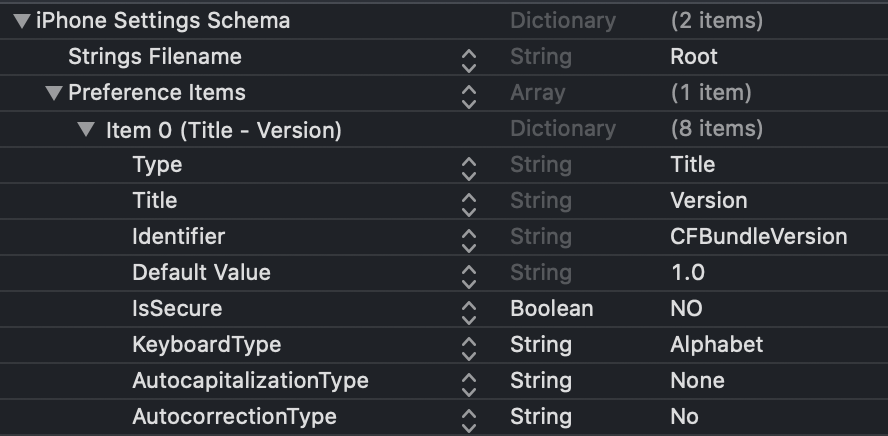
Task: Click the type stepper for Identifier
Action: [469, 237]
